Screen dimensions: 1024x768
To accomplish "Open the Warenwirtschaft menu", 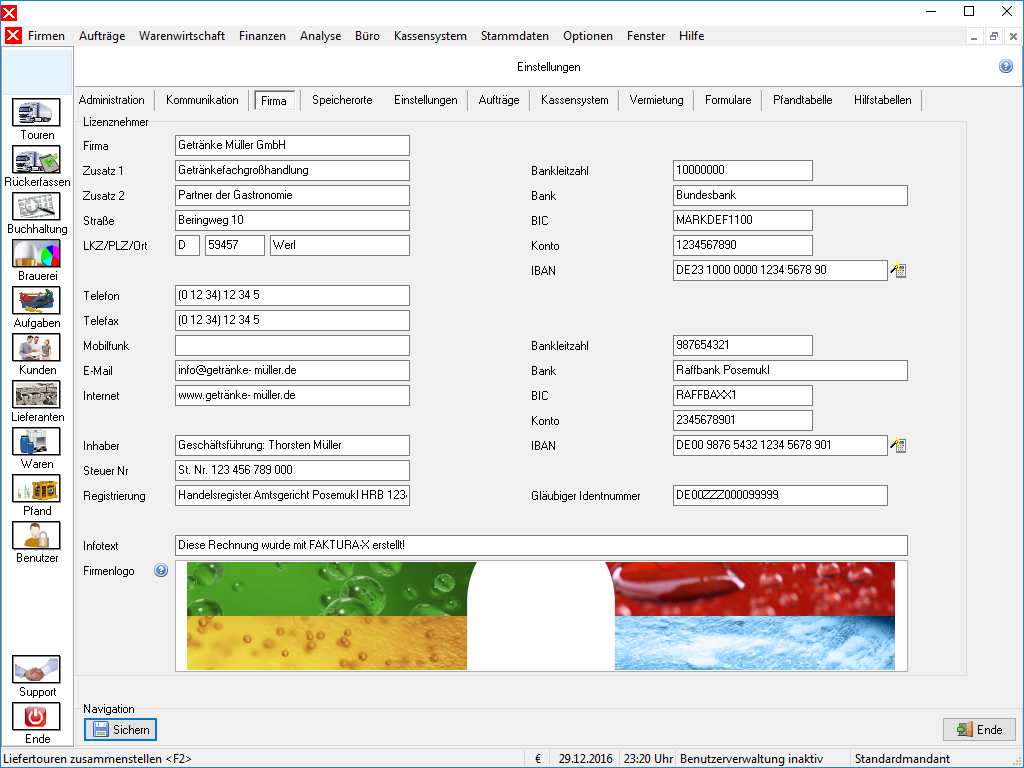I will 182,36.
